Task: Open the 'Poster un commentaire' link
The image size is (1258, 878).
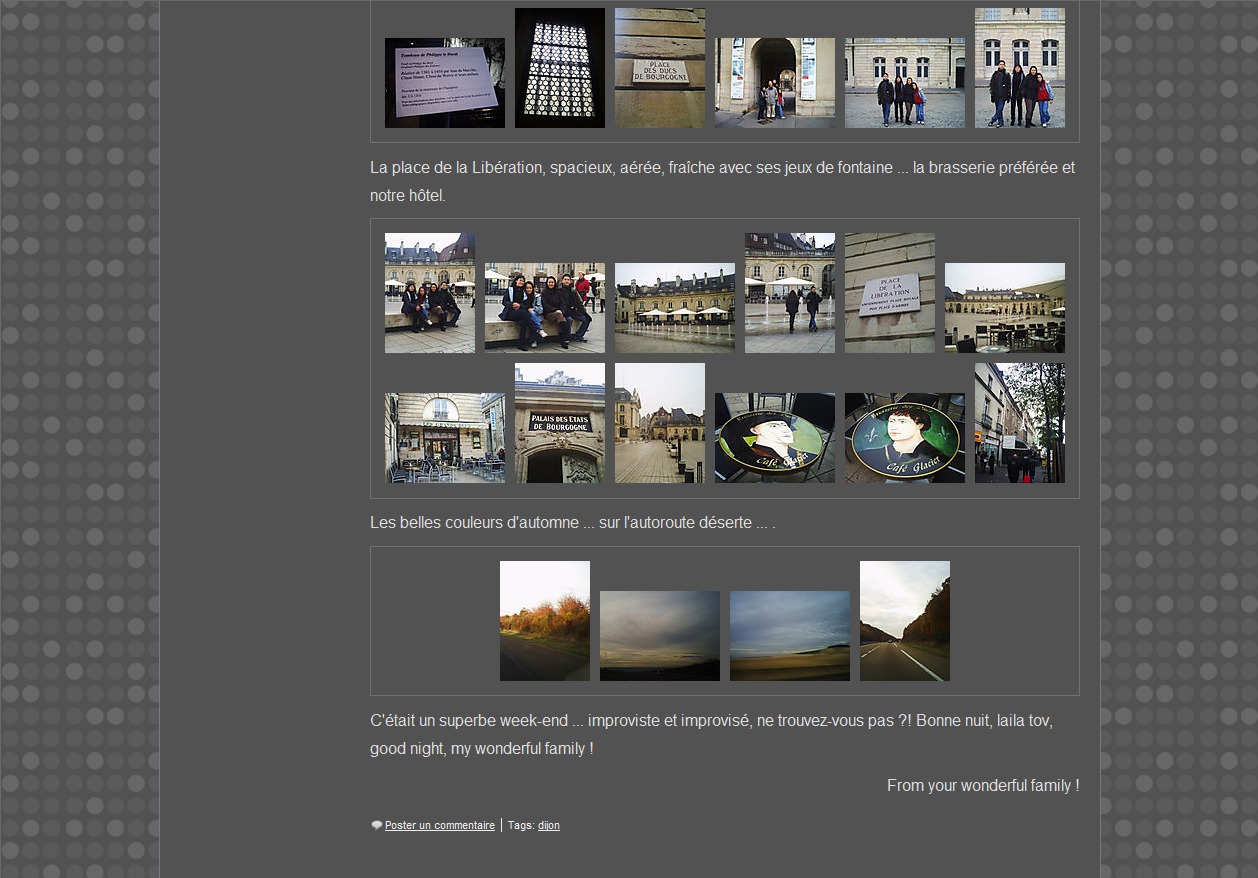Action: tap(439, 826)
